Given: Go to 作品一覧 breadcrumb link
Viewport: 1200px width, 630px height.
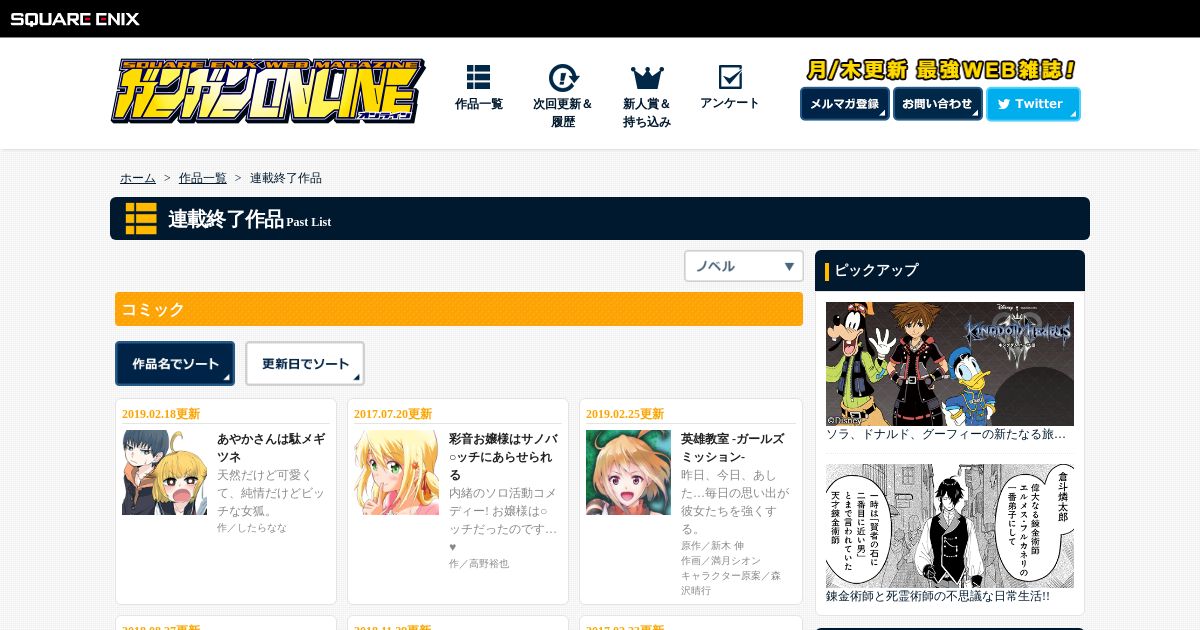Looking at the screenshot, I should coord(203,178).
